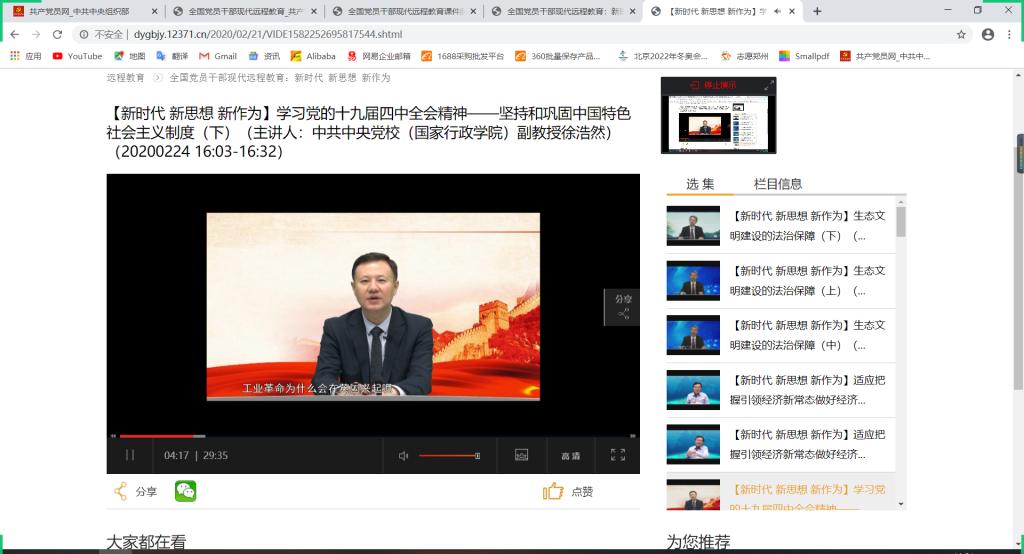Click the 分享 share icon below video
The image size is (1024, 554).
click(121, 491)
